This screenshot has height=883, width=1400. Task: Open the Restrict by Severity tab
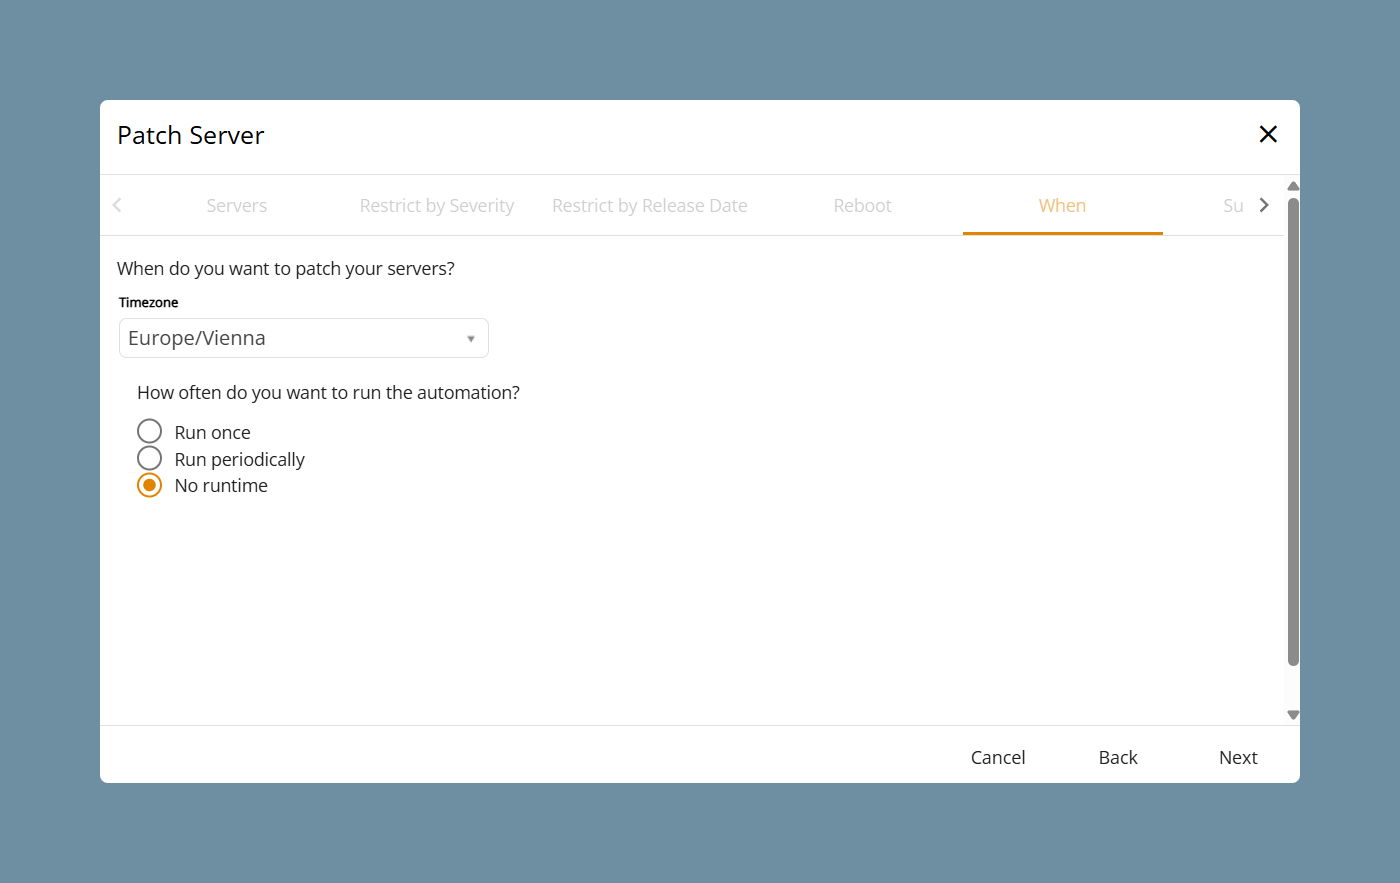click(437, 205)
